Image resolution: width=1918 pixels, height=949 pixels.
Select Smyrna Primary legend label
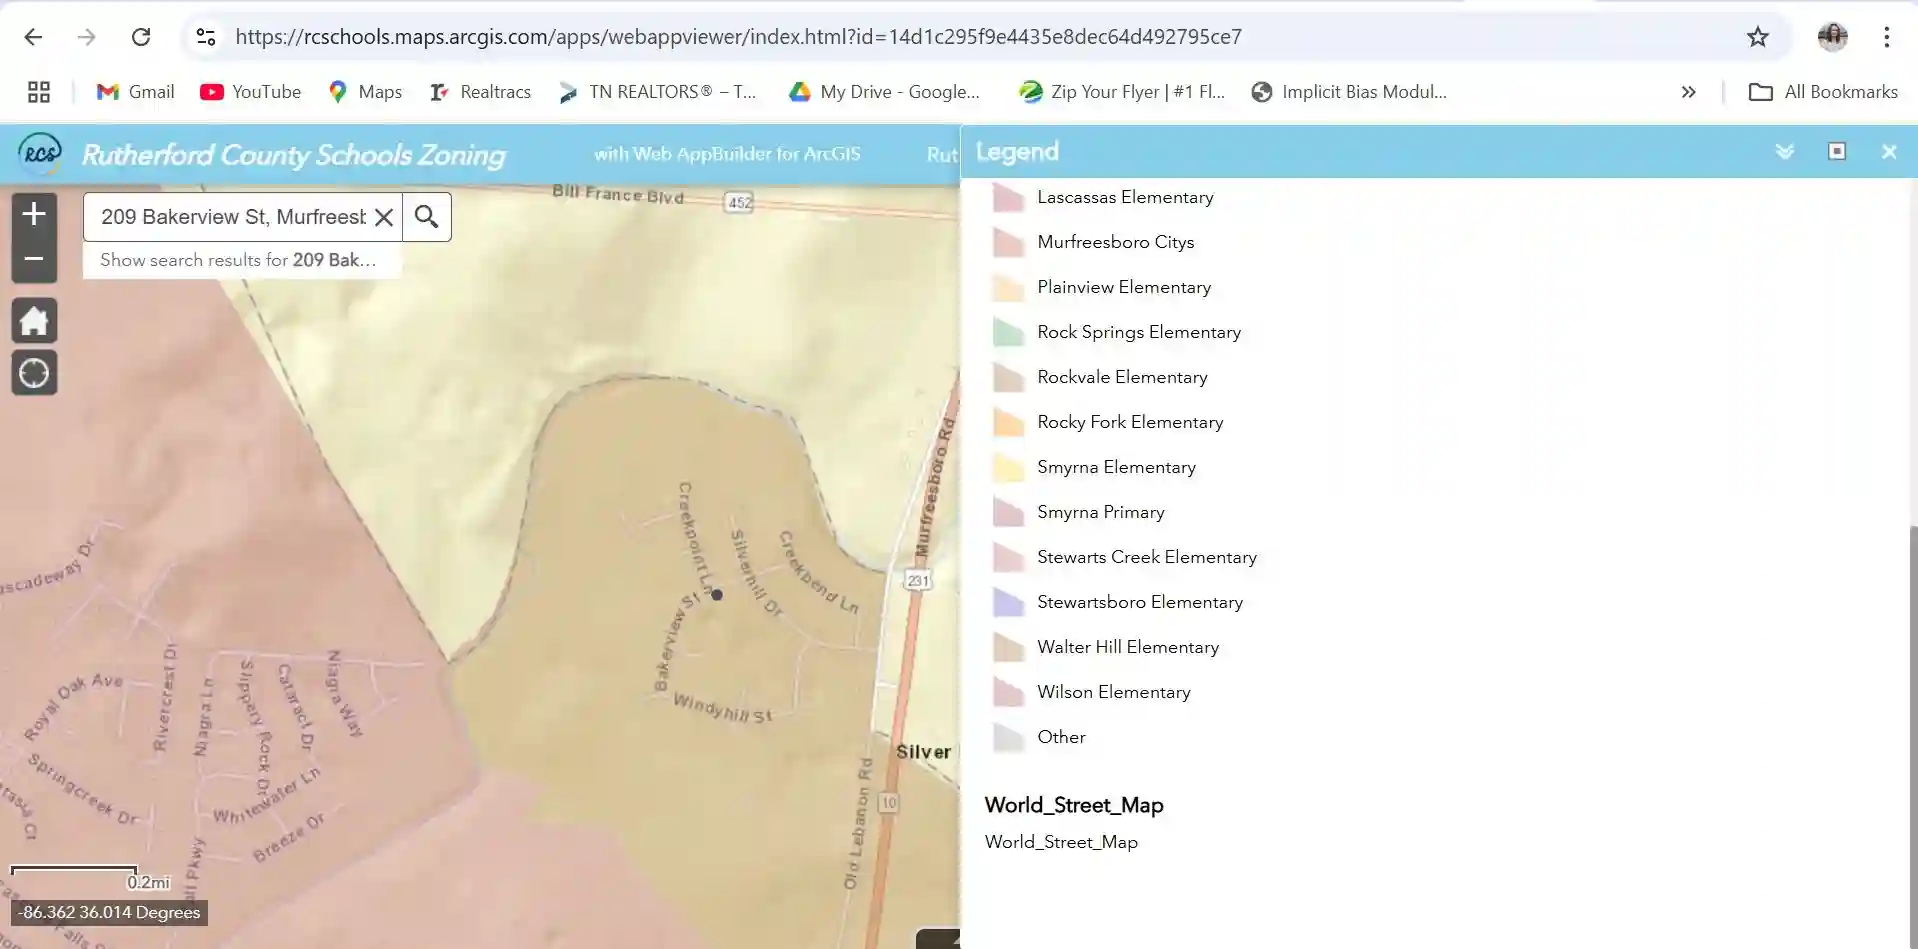(1101, 512)
